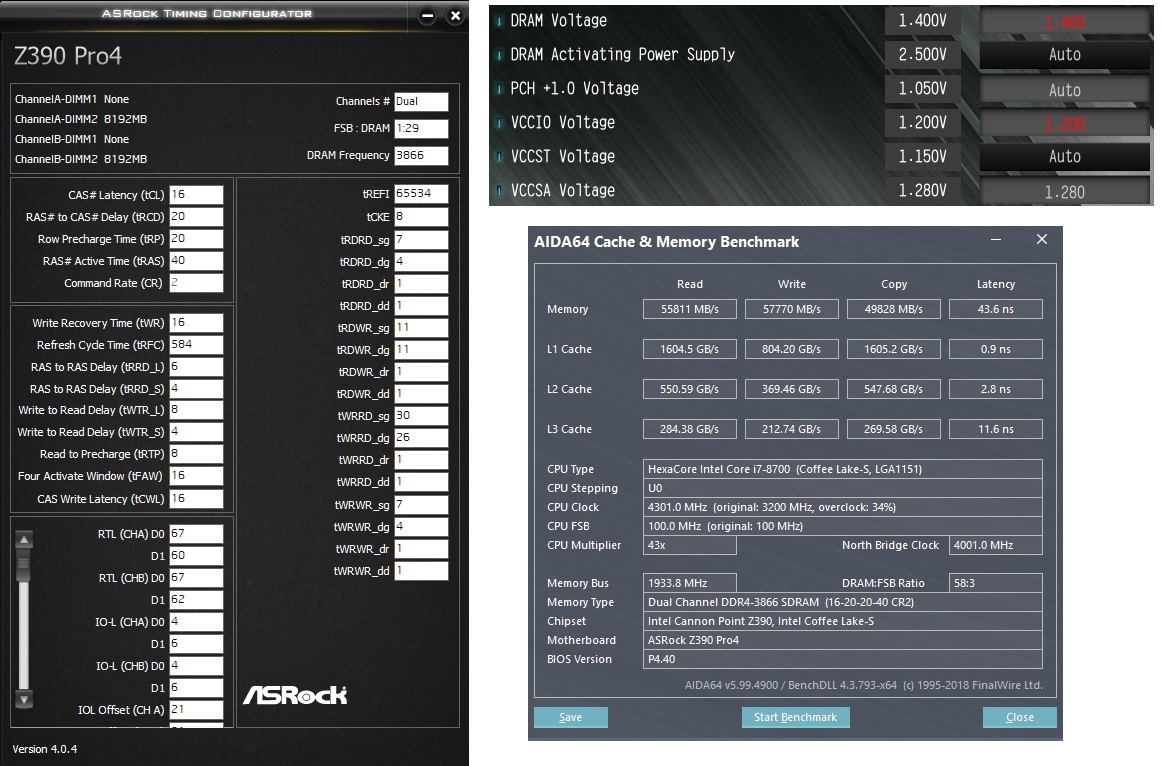Viewport: 1162px width, 766px height.
Task: Click the Channels # field
Action: click(421, 101)
